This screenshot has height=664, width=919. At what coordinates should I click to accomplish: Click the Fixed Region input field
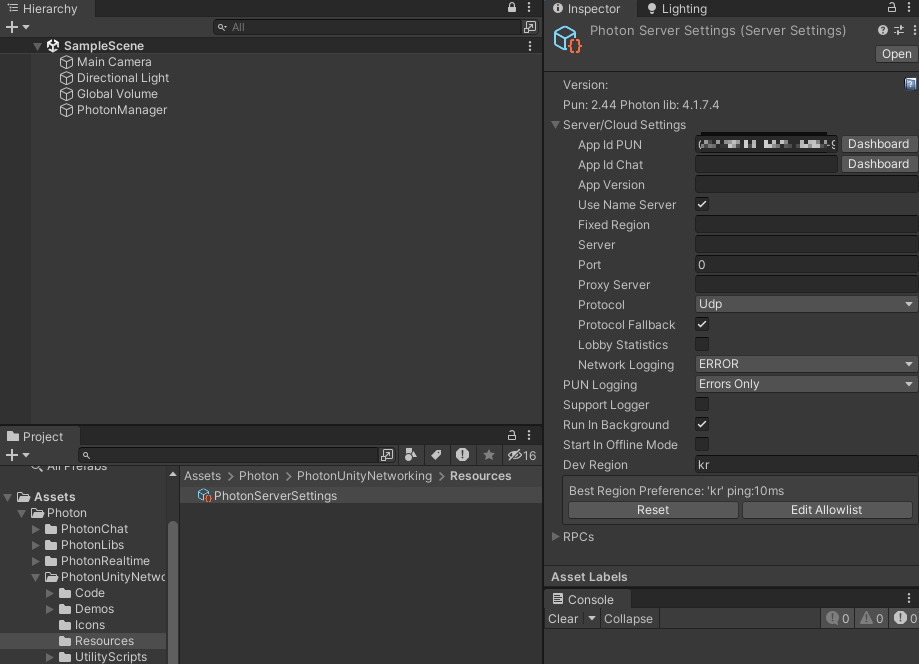point(806,224)
